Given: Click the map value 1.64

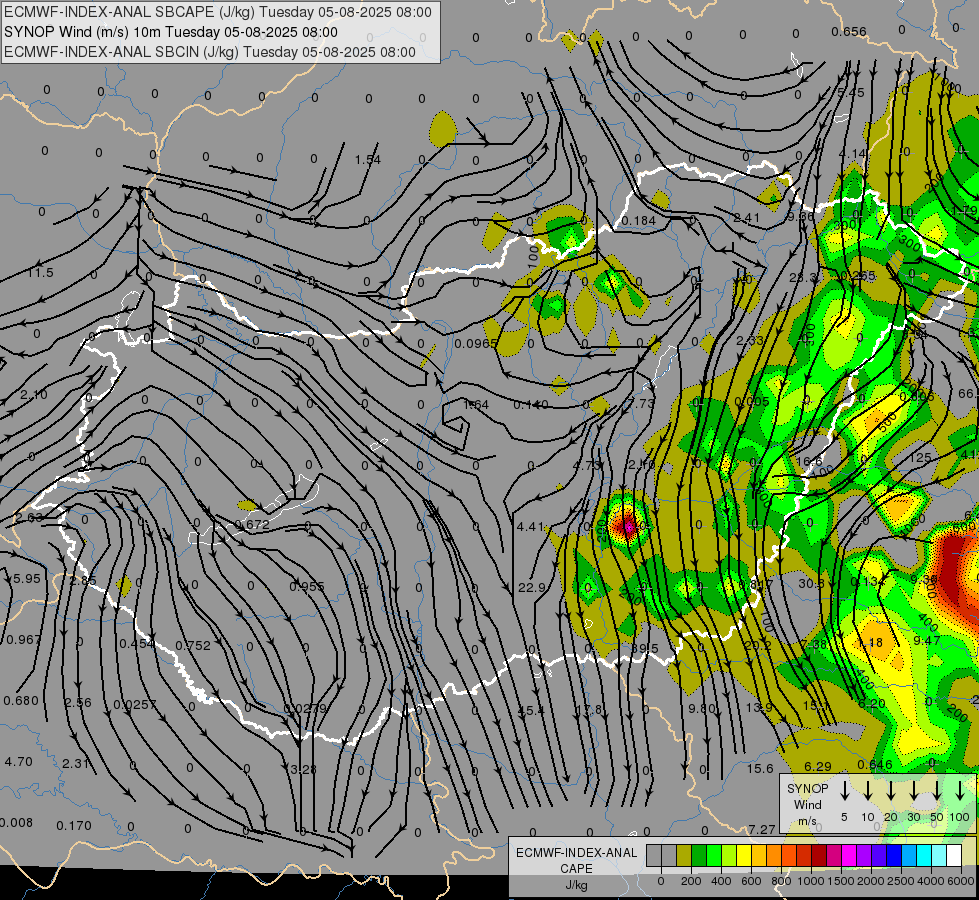Looking at the screenshot, I should pos(476,404).
